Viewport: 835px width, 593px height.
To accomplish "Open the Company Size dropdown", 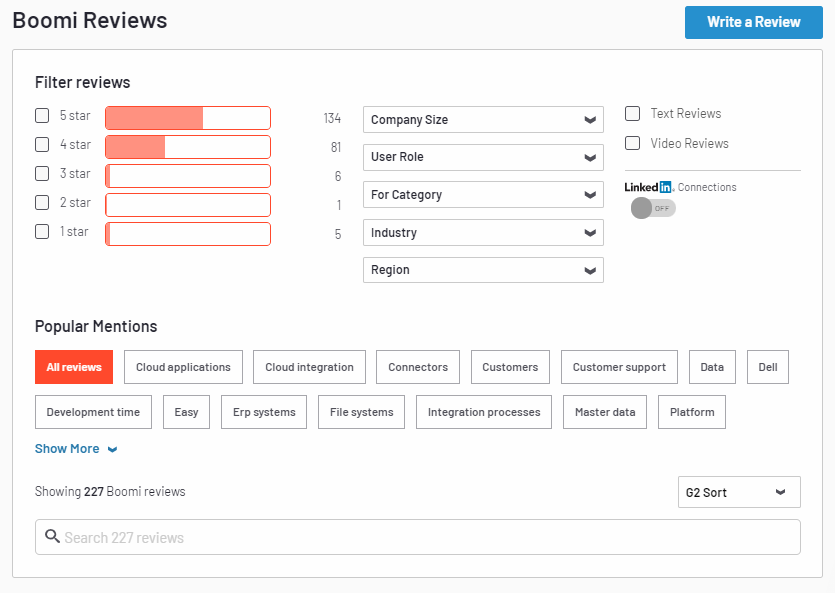I will [483, 120].
